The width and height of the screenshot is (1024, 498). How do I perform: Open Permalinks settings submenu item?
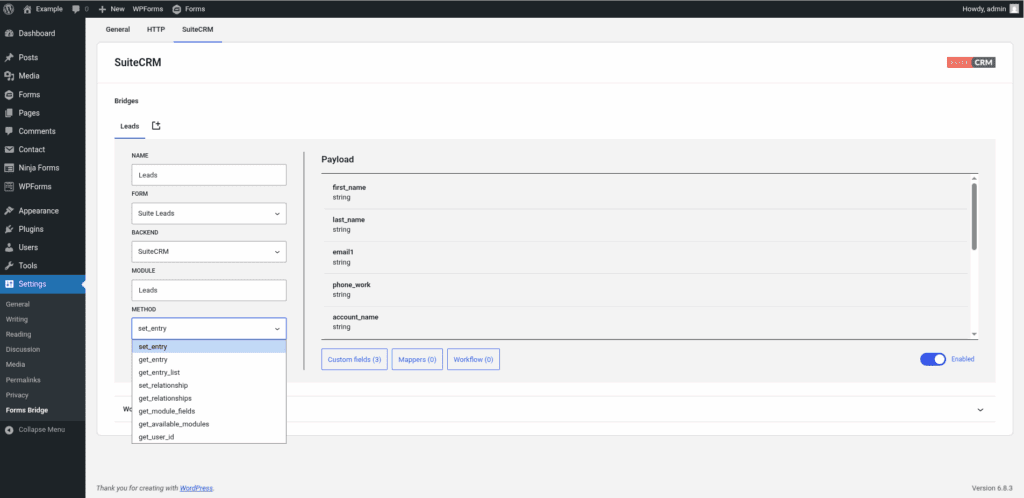tap(23, 380)
